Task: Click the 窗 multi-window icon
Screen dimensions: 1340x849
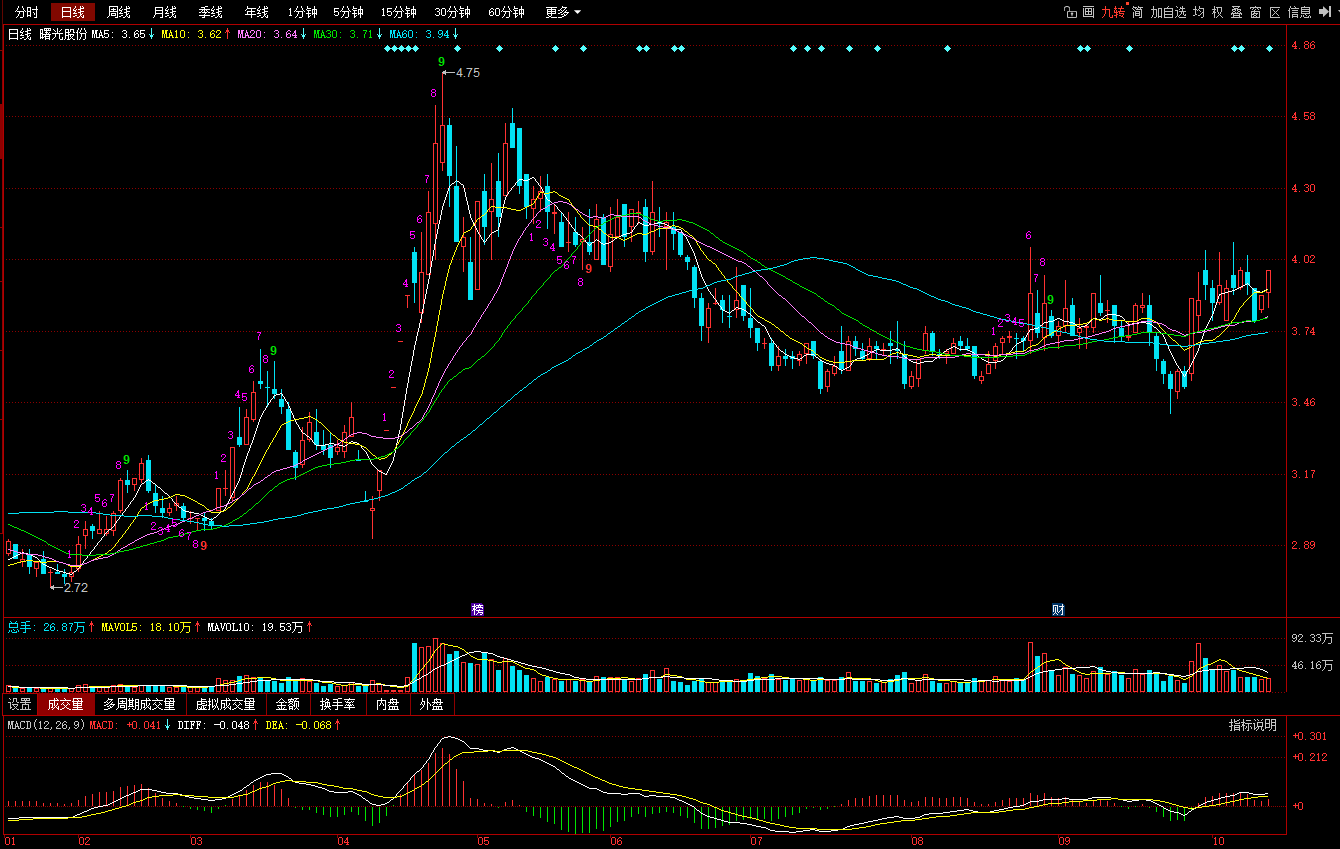Action: (x=1255, y=12)
